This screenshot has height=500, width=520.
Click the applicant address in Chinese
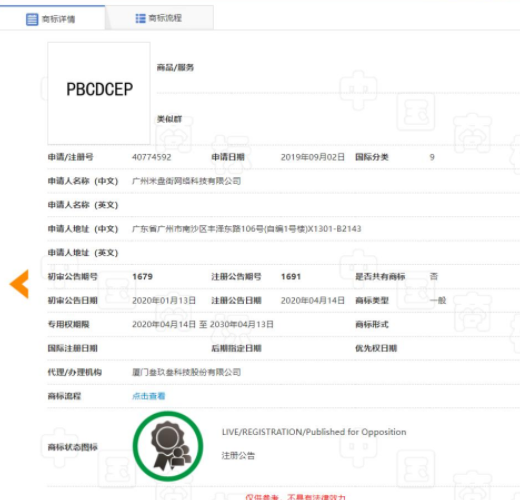(247, 229)
